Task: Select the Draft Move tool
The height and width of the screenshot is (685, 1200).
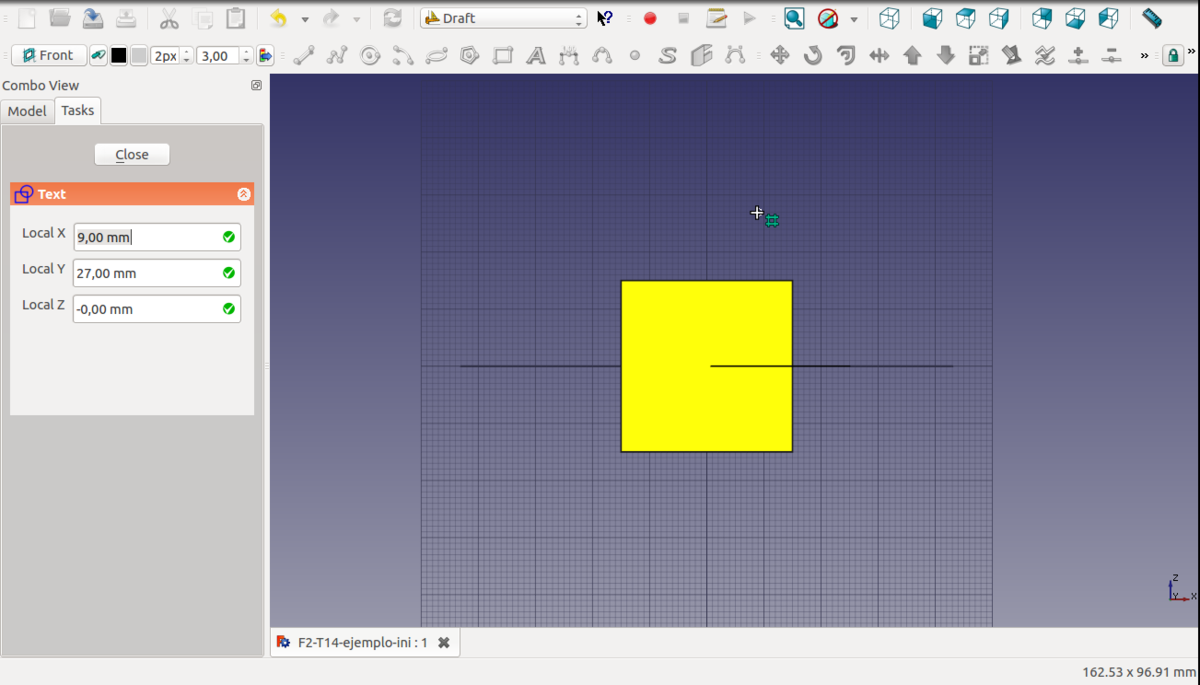Action: click(780, 56)
